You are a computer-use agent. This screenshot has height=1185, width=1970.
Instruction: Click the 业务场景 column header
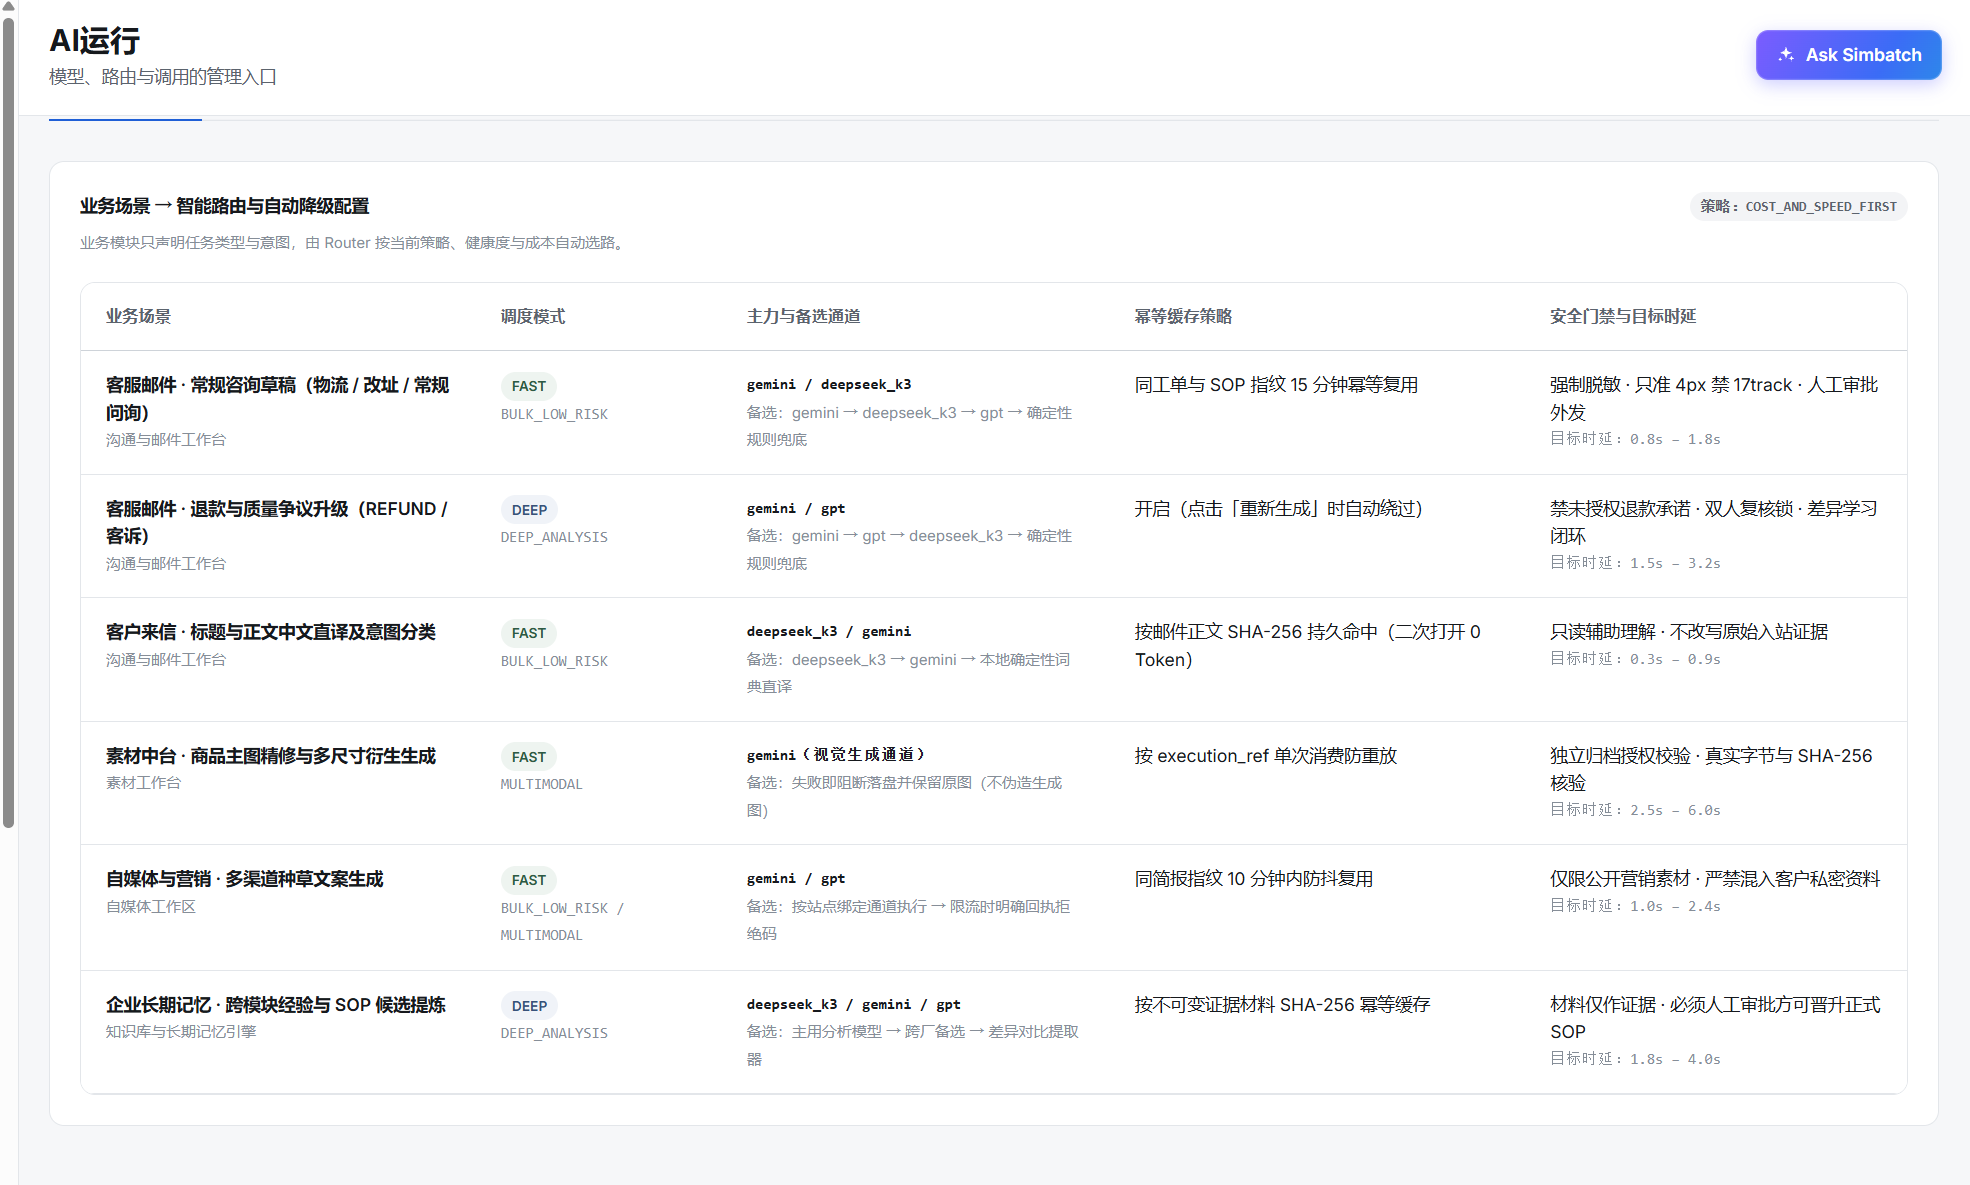(138, 316)
